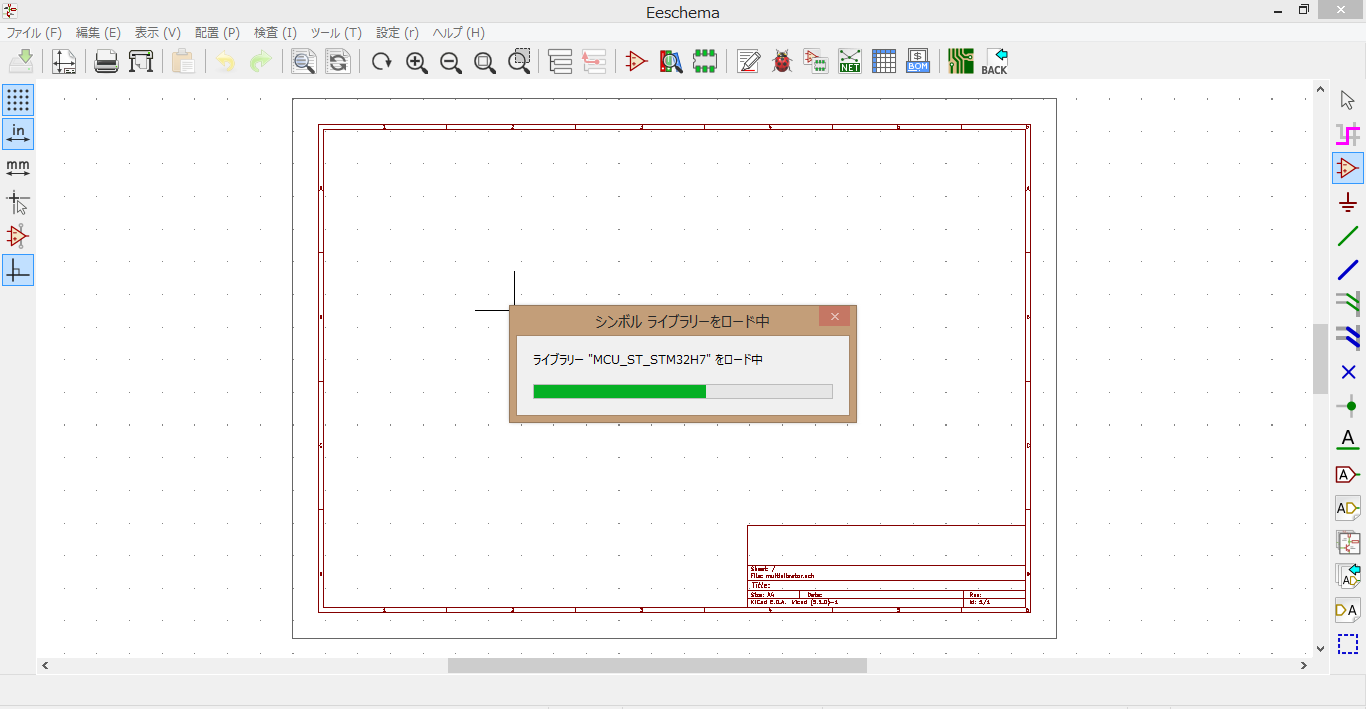
Task: Select the blue bus drawing tool
Action: tap(1348, 270)
